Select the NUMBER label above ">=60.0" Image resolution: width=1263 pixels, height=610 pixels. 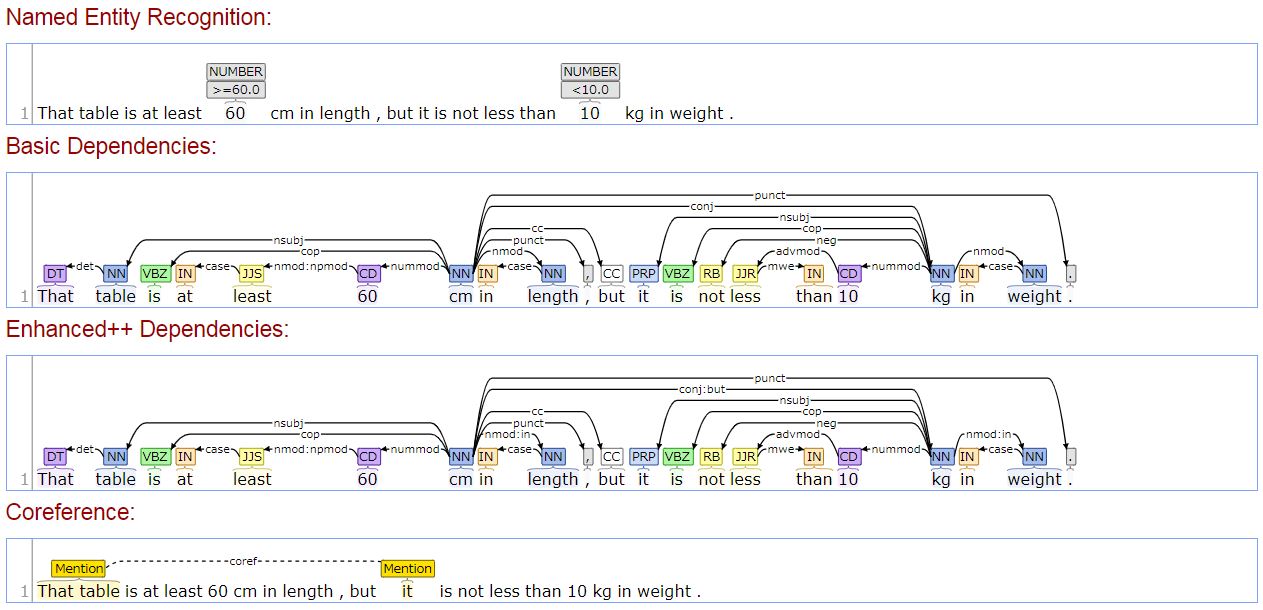[235, 72]
